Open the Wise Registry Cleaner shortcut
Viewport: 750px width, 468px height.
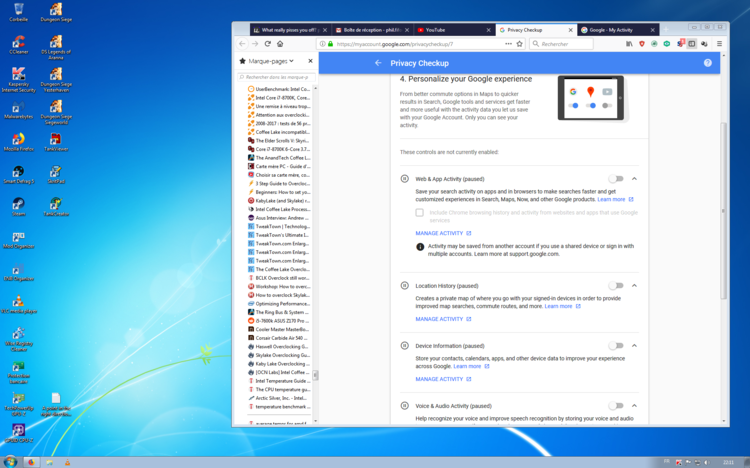[19, 339]
